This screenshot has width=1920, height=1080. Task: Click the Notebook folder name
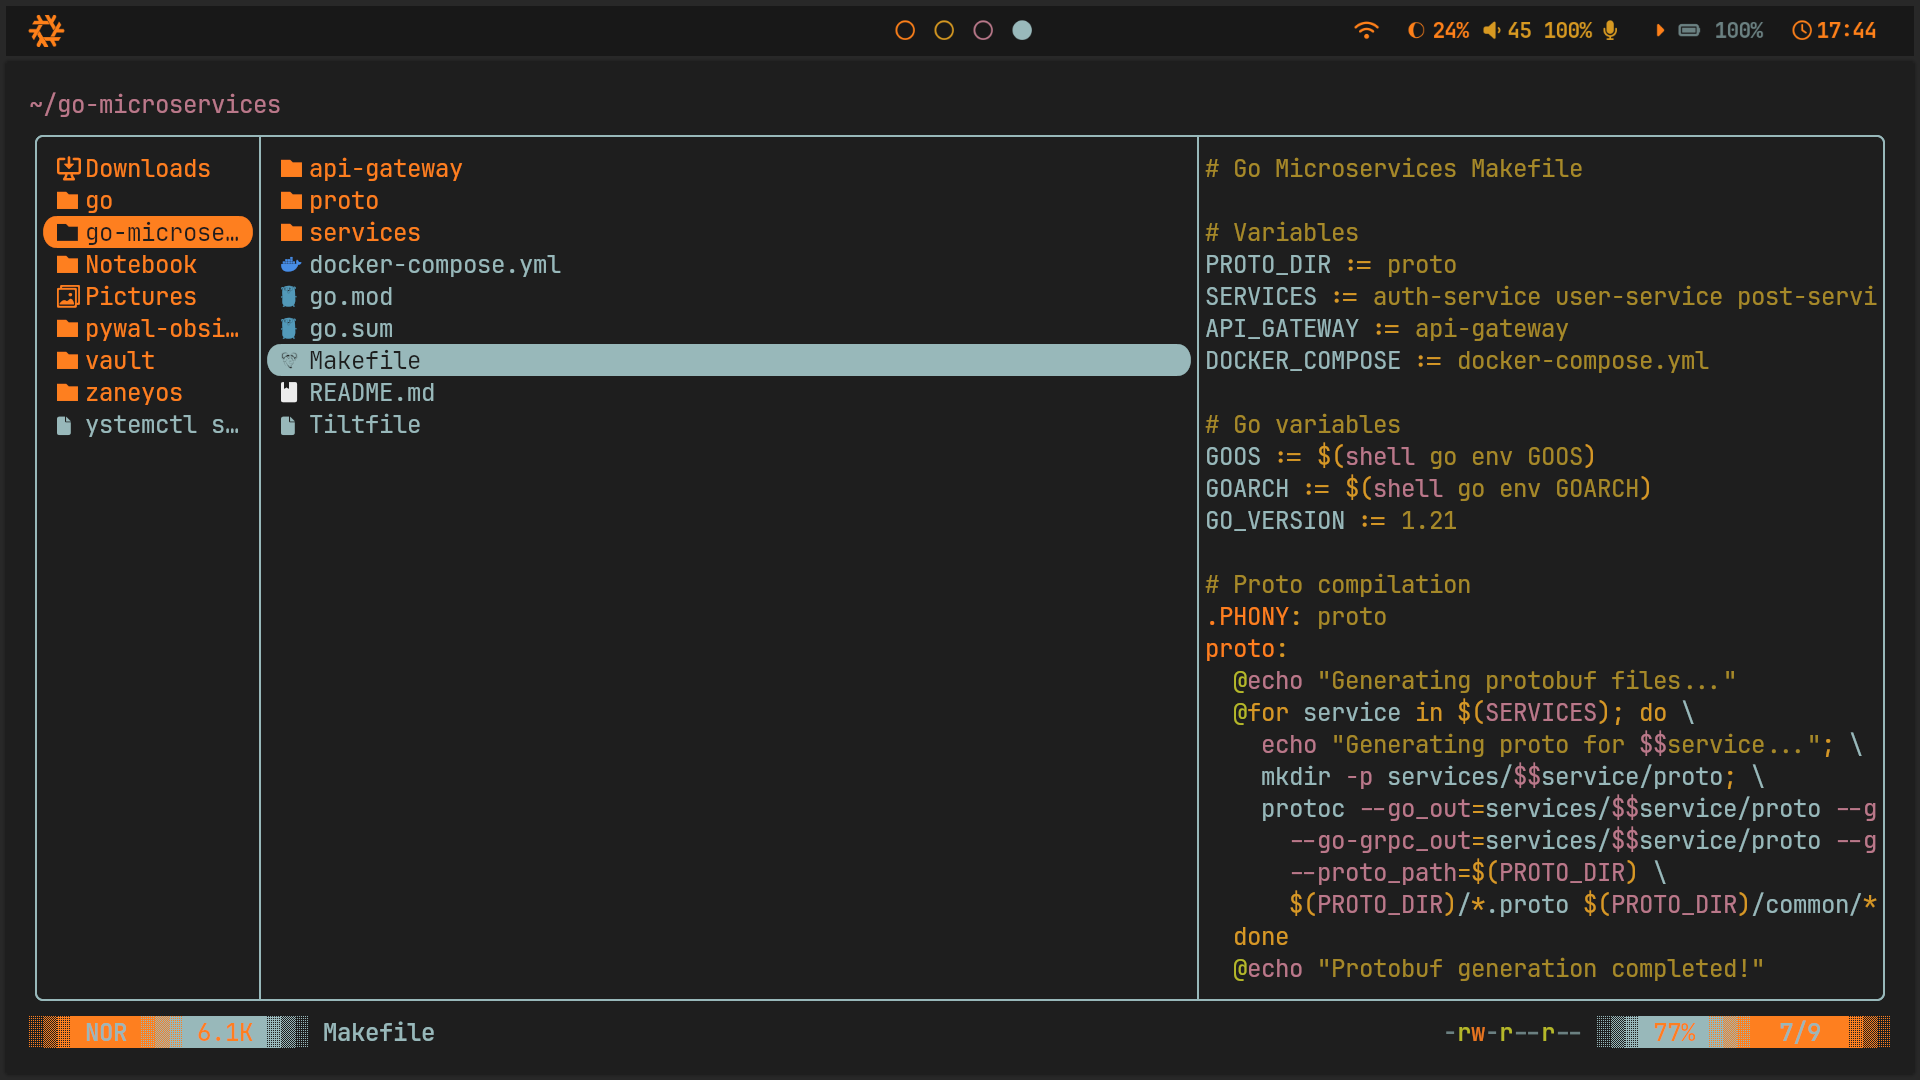(x=141, y=265)
